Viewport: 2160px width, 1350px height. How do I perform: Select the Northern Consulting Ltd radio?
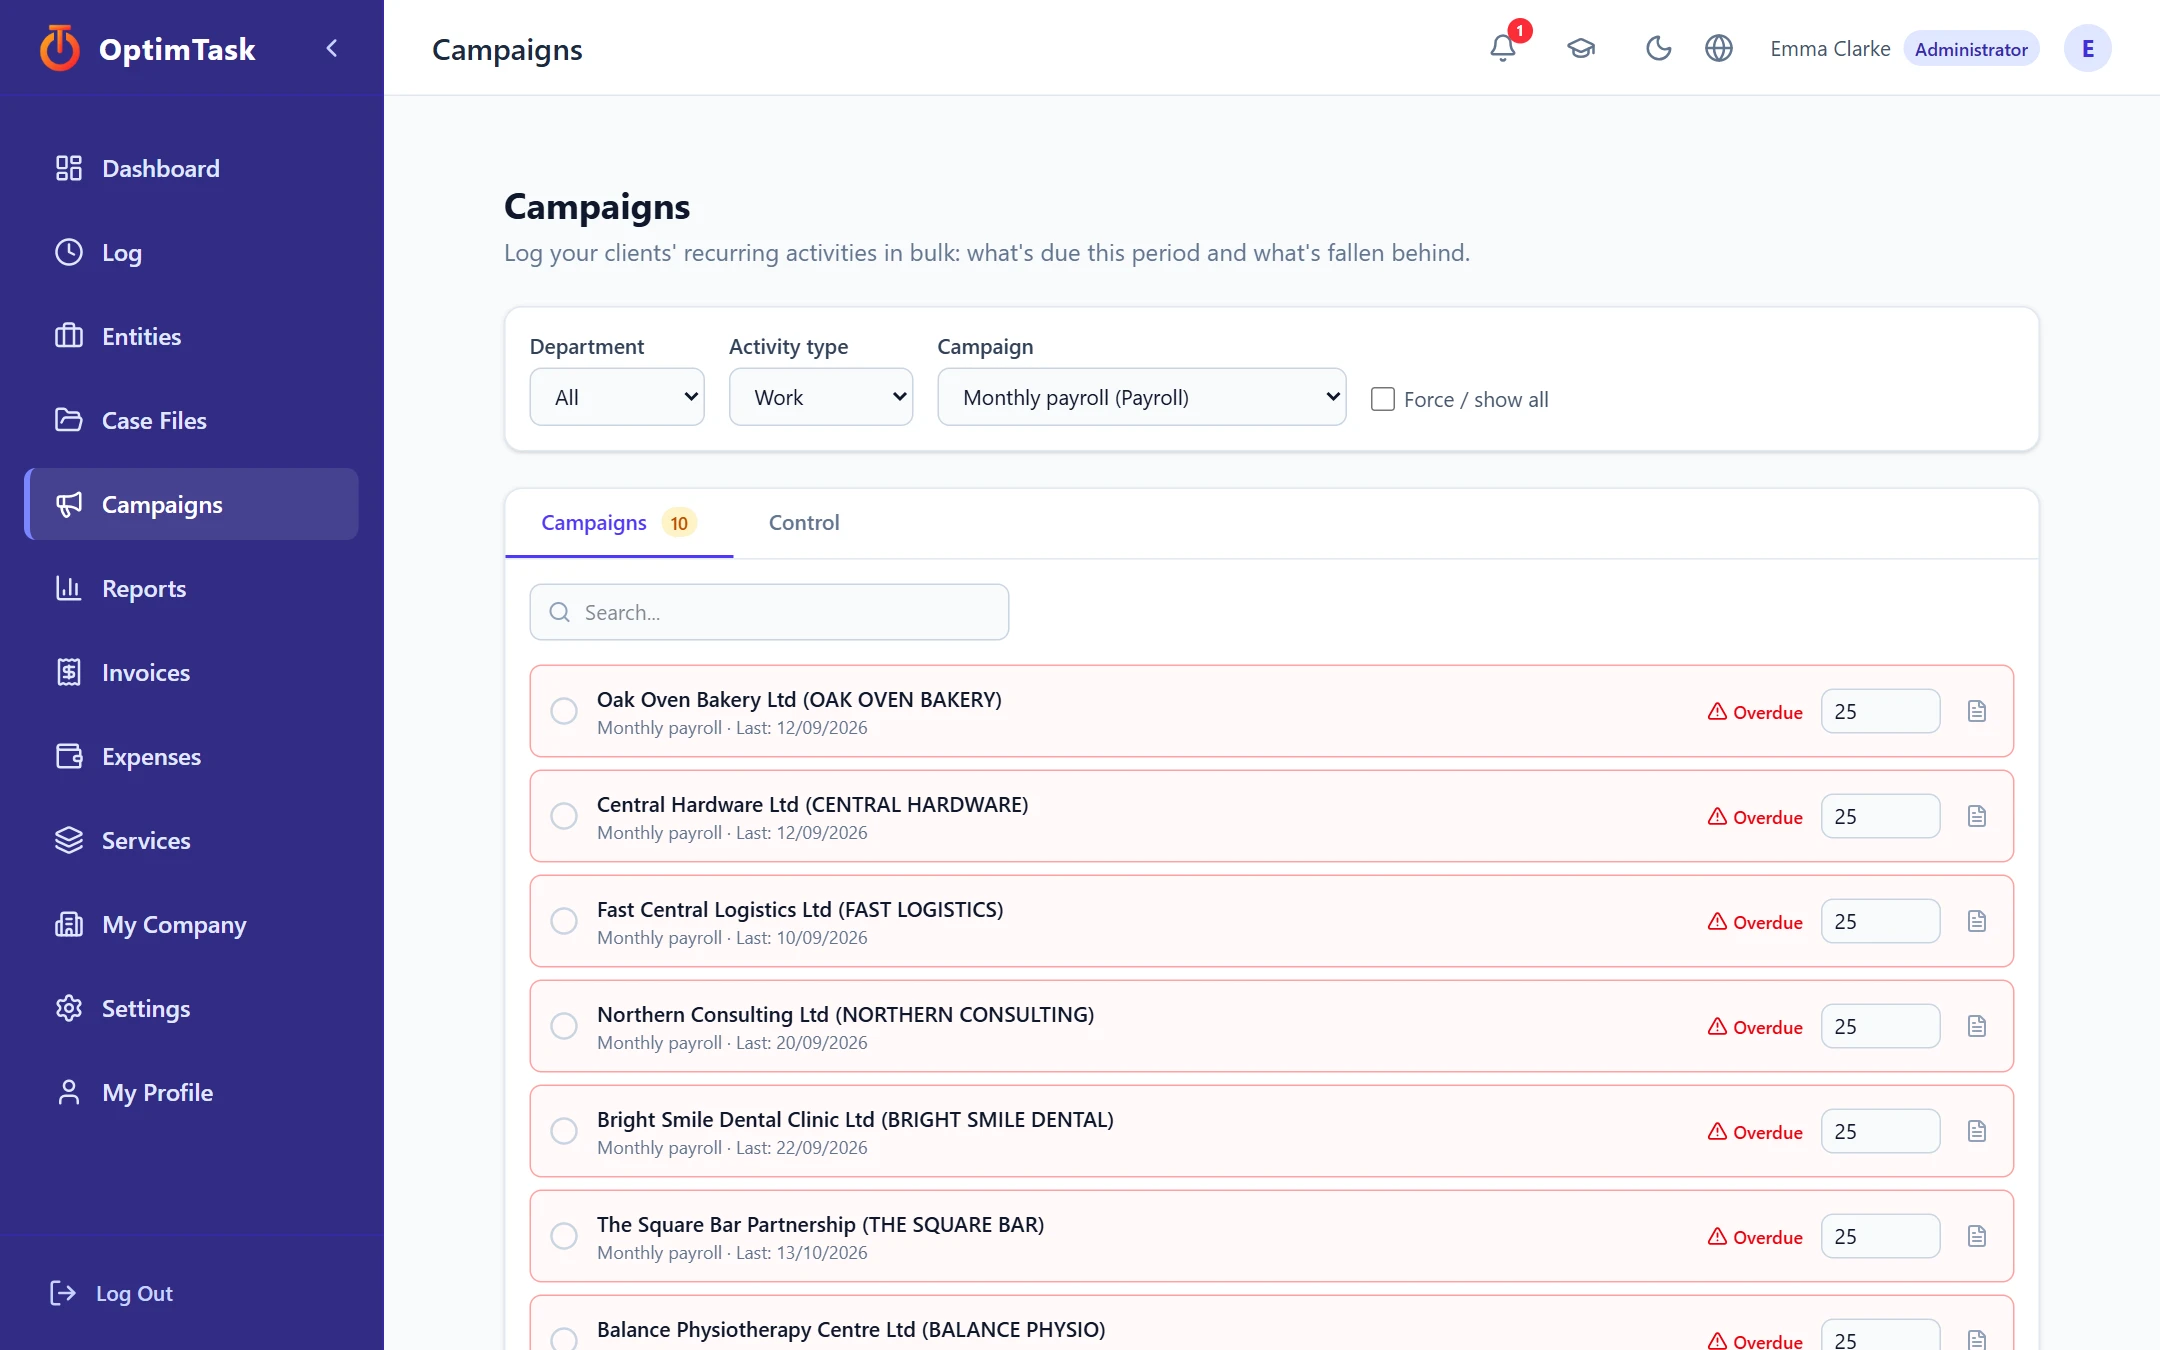pyautogui.click(x=564, y=1026)
